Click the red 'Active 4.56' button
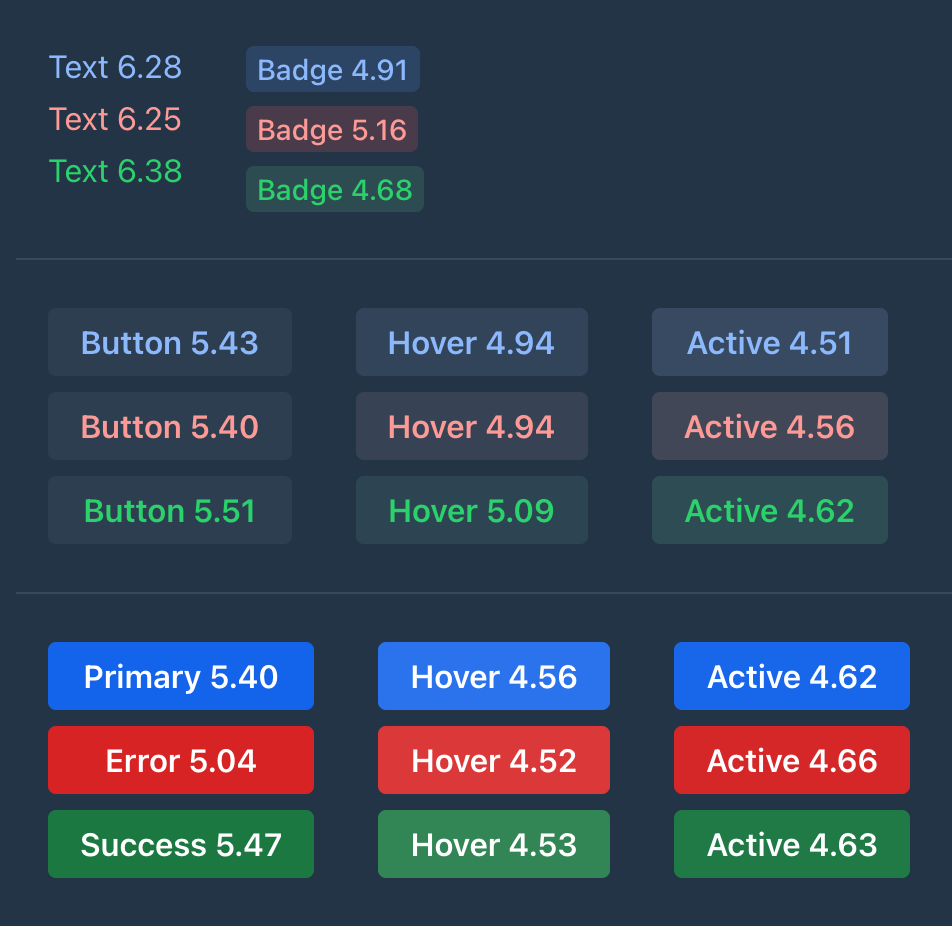Screen dimensions: 952x926 (x=769, y=426)
